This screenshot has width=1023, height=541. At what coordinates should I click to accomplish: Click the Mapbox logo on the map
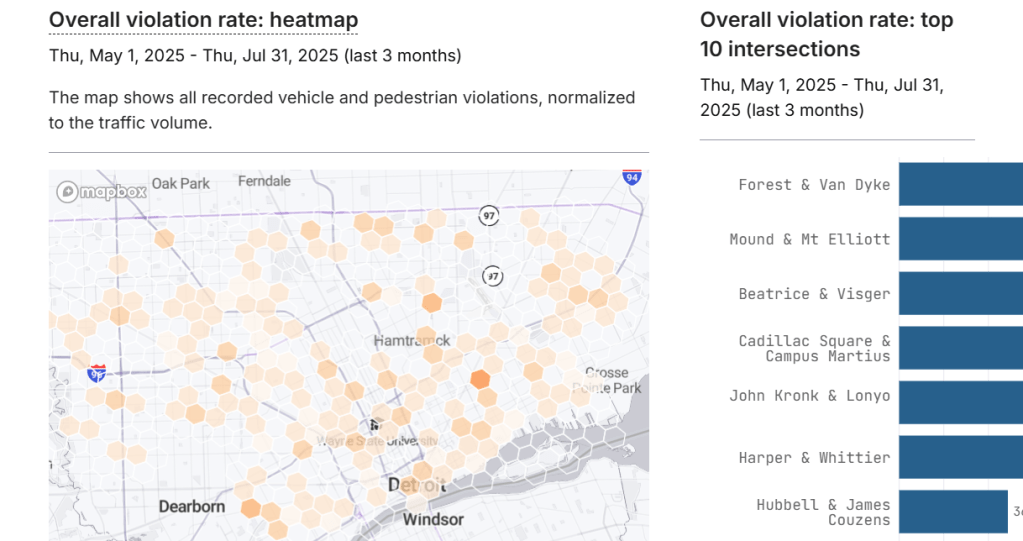[x=102, y=191]
